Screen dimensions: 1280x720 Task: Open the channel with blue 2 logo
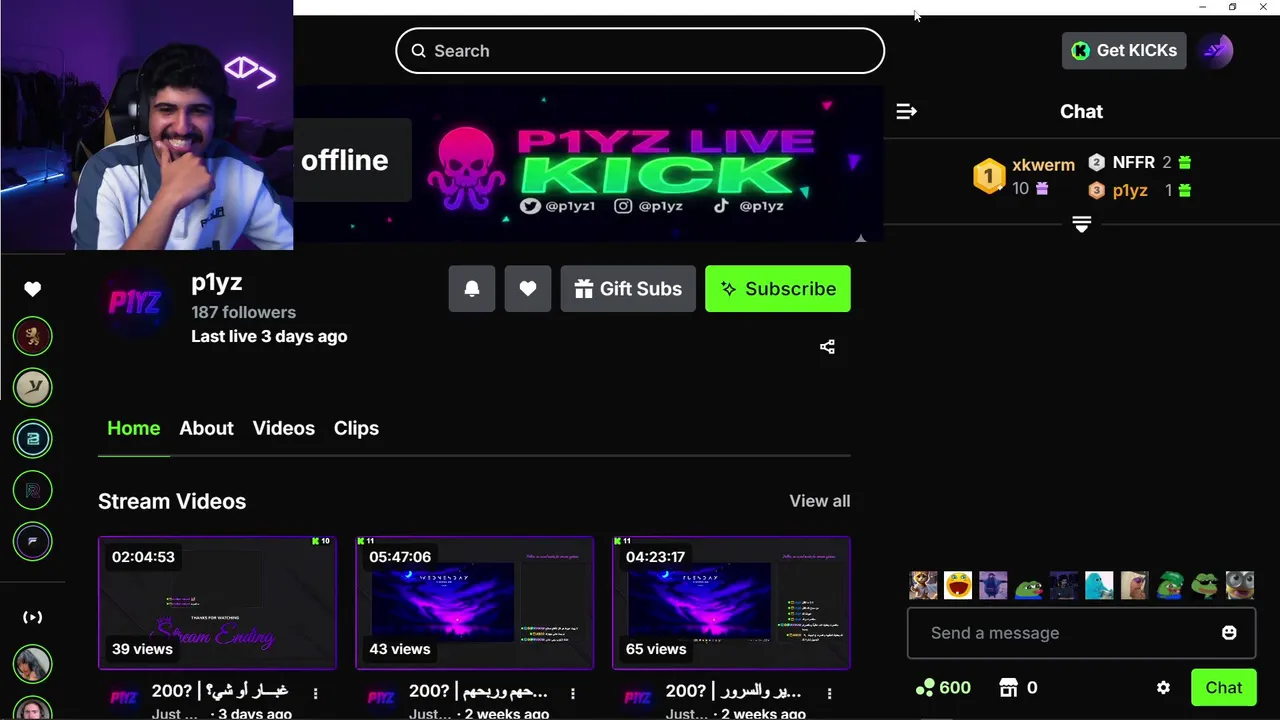(x=33, y=438)
